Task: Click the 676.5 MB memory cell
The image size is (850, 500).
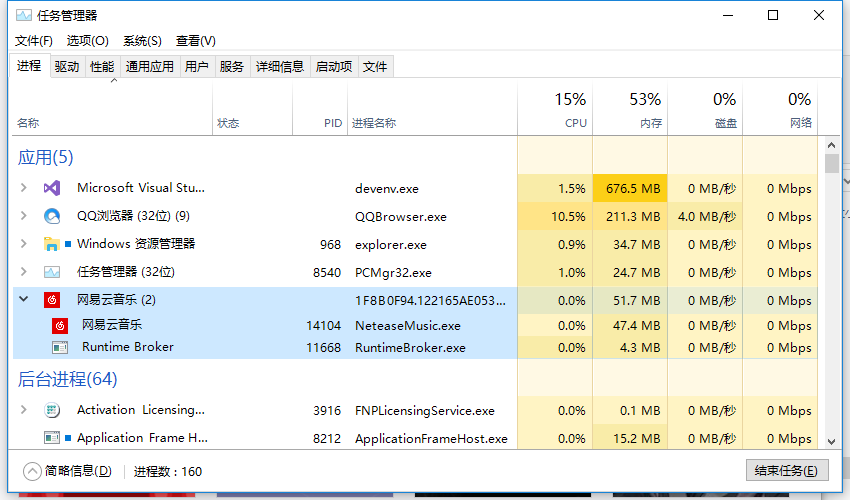Action: click(x=630, y=188)
